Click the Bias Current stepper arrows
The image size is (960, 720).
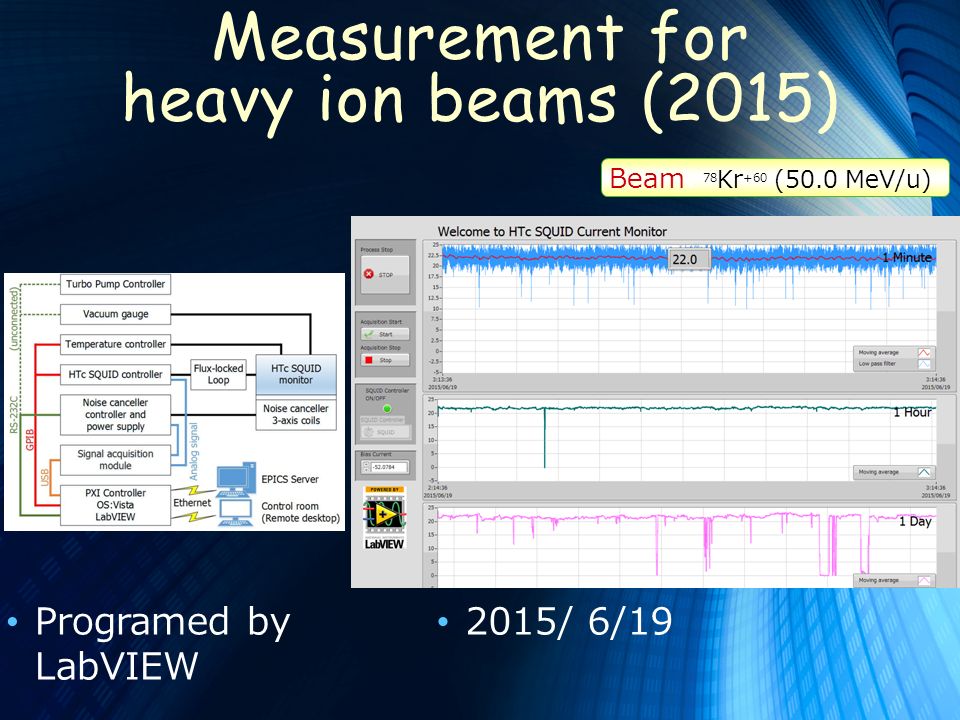(x=366, y=467)
